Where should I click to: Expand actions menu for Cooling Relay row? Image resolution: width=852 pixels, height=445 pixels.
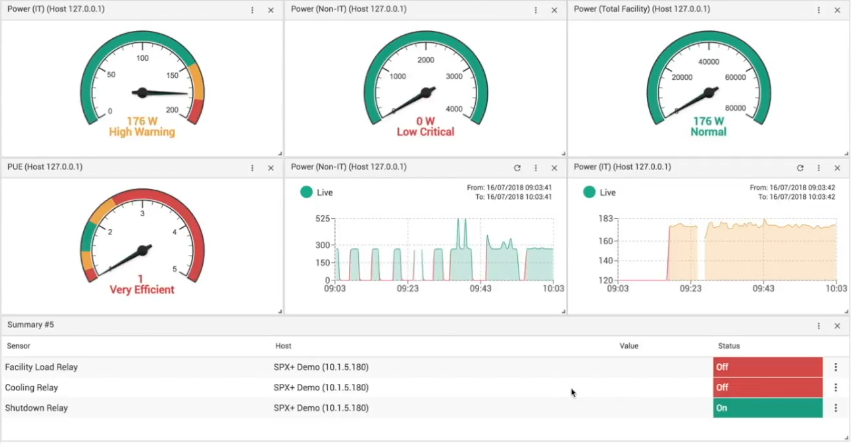(x=836, y=387)
